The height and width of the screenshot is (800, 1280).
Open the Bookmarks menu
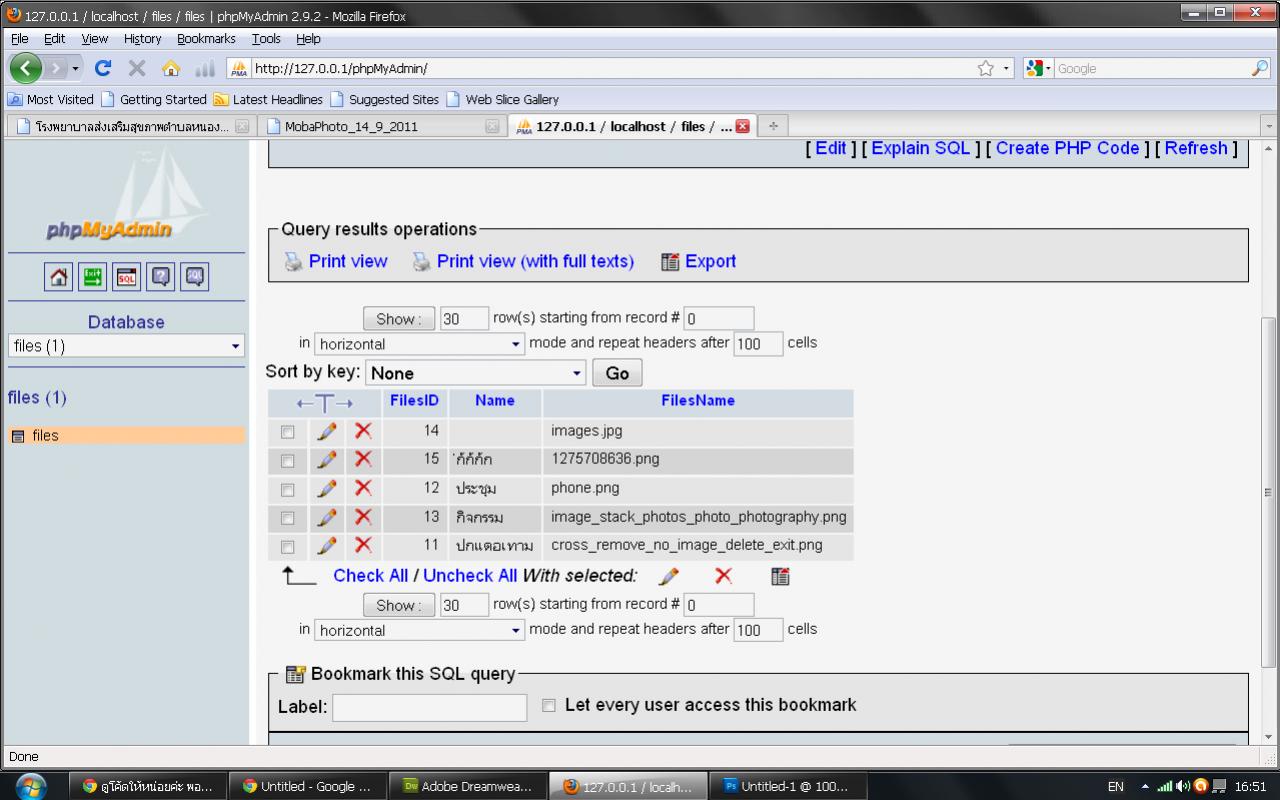206,38
